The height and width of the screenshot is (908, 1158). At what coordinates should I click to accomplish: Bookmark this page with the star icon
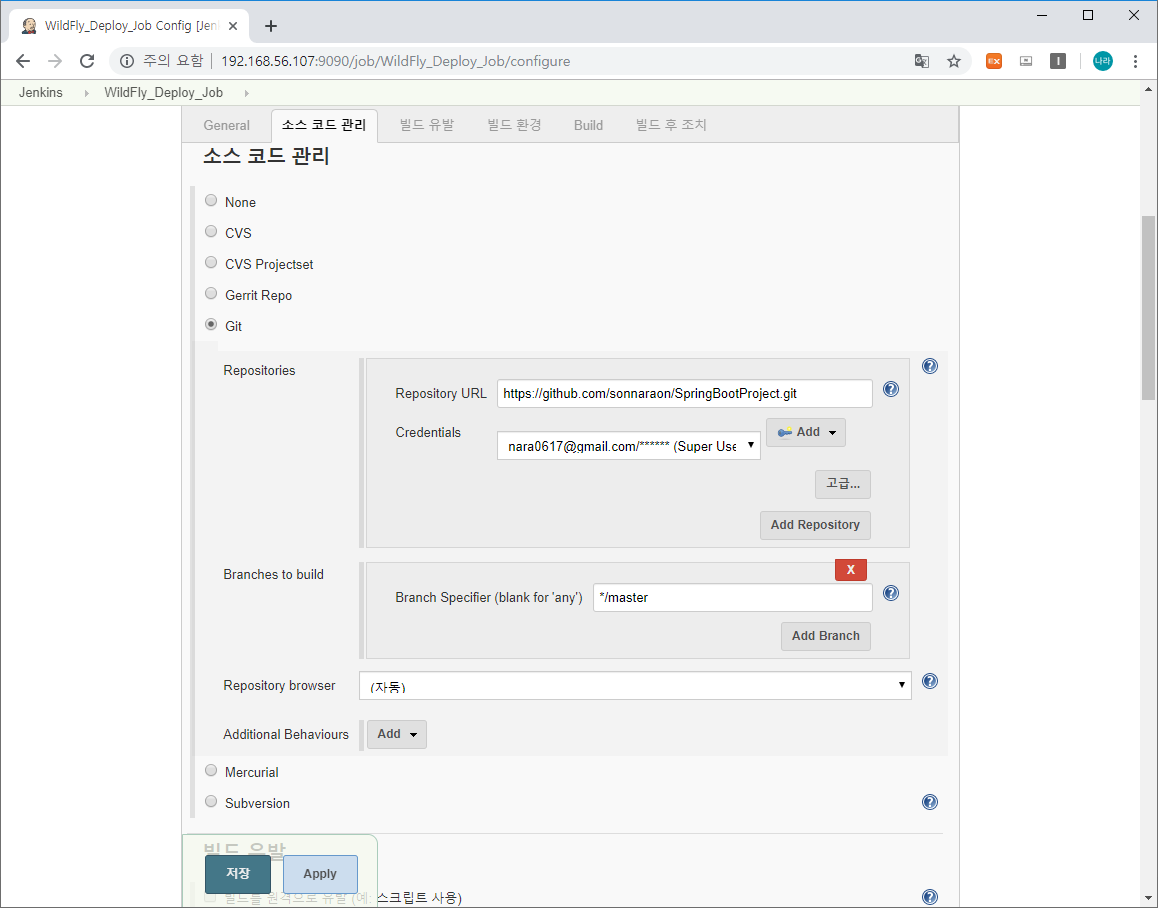click(x=954, y=61)
